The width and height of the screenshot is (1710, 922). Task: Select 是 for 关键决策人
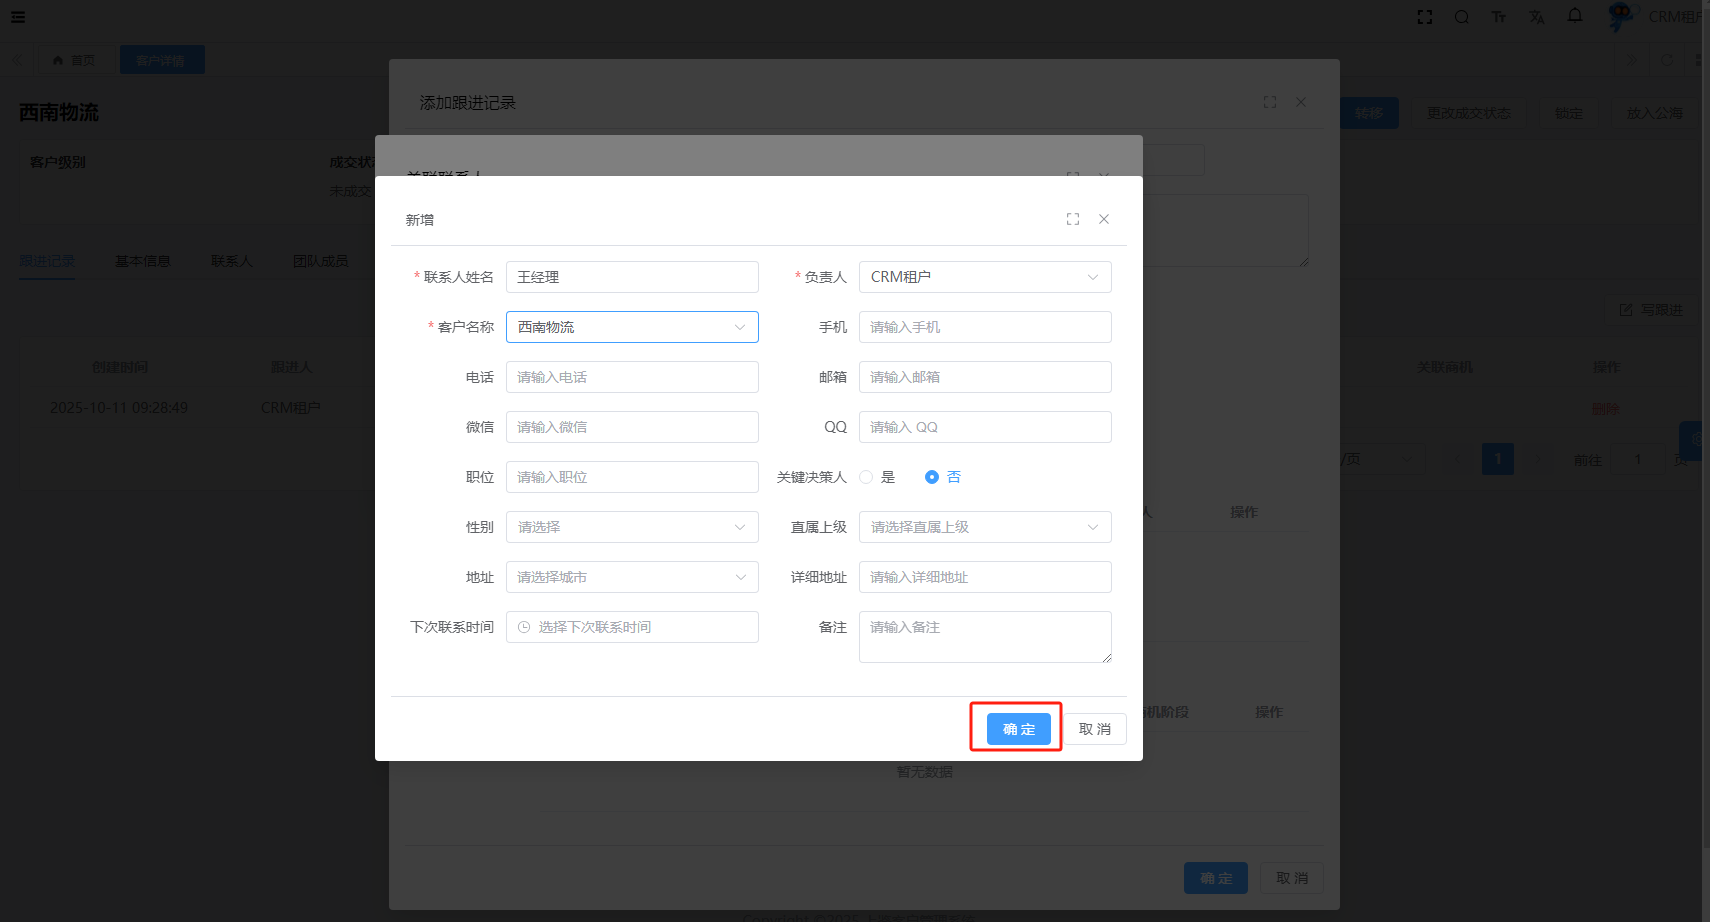[867, 477]
